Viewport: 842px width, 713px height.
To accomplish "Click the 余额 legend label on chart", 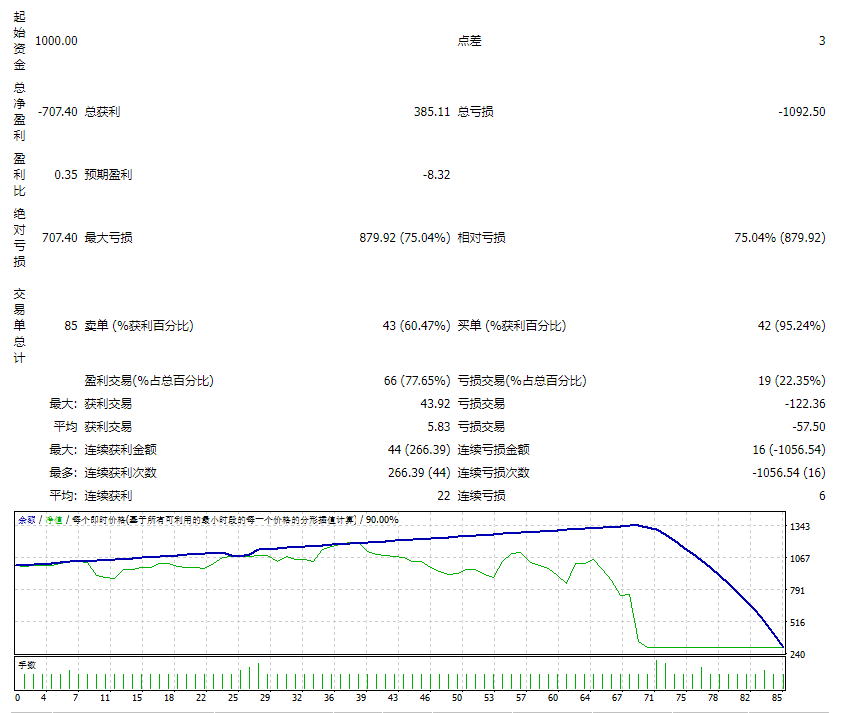I will click(26, 520).
